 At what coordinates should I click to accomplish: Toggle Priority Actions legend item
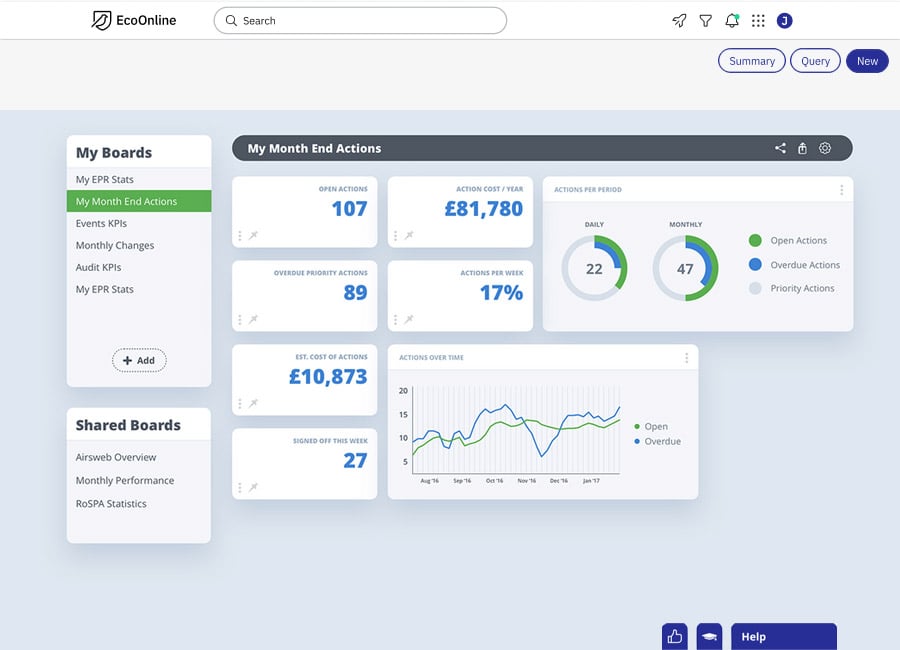tap(792, 288)
